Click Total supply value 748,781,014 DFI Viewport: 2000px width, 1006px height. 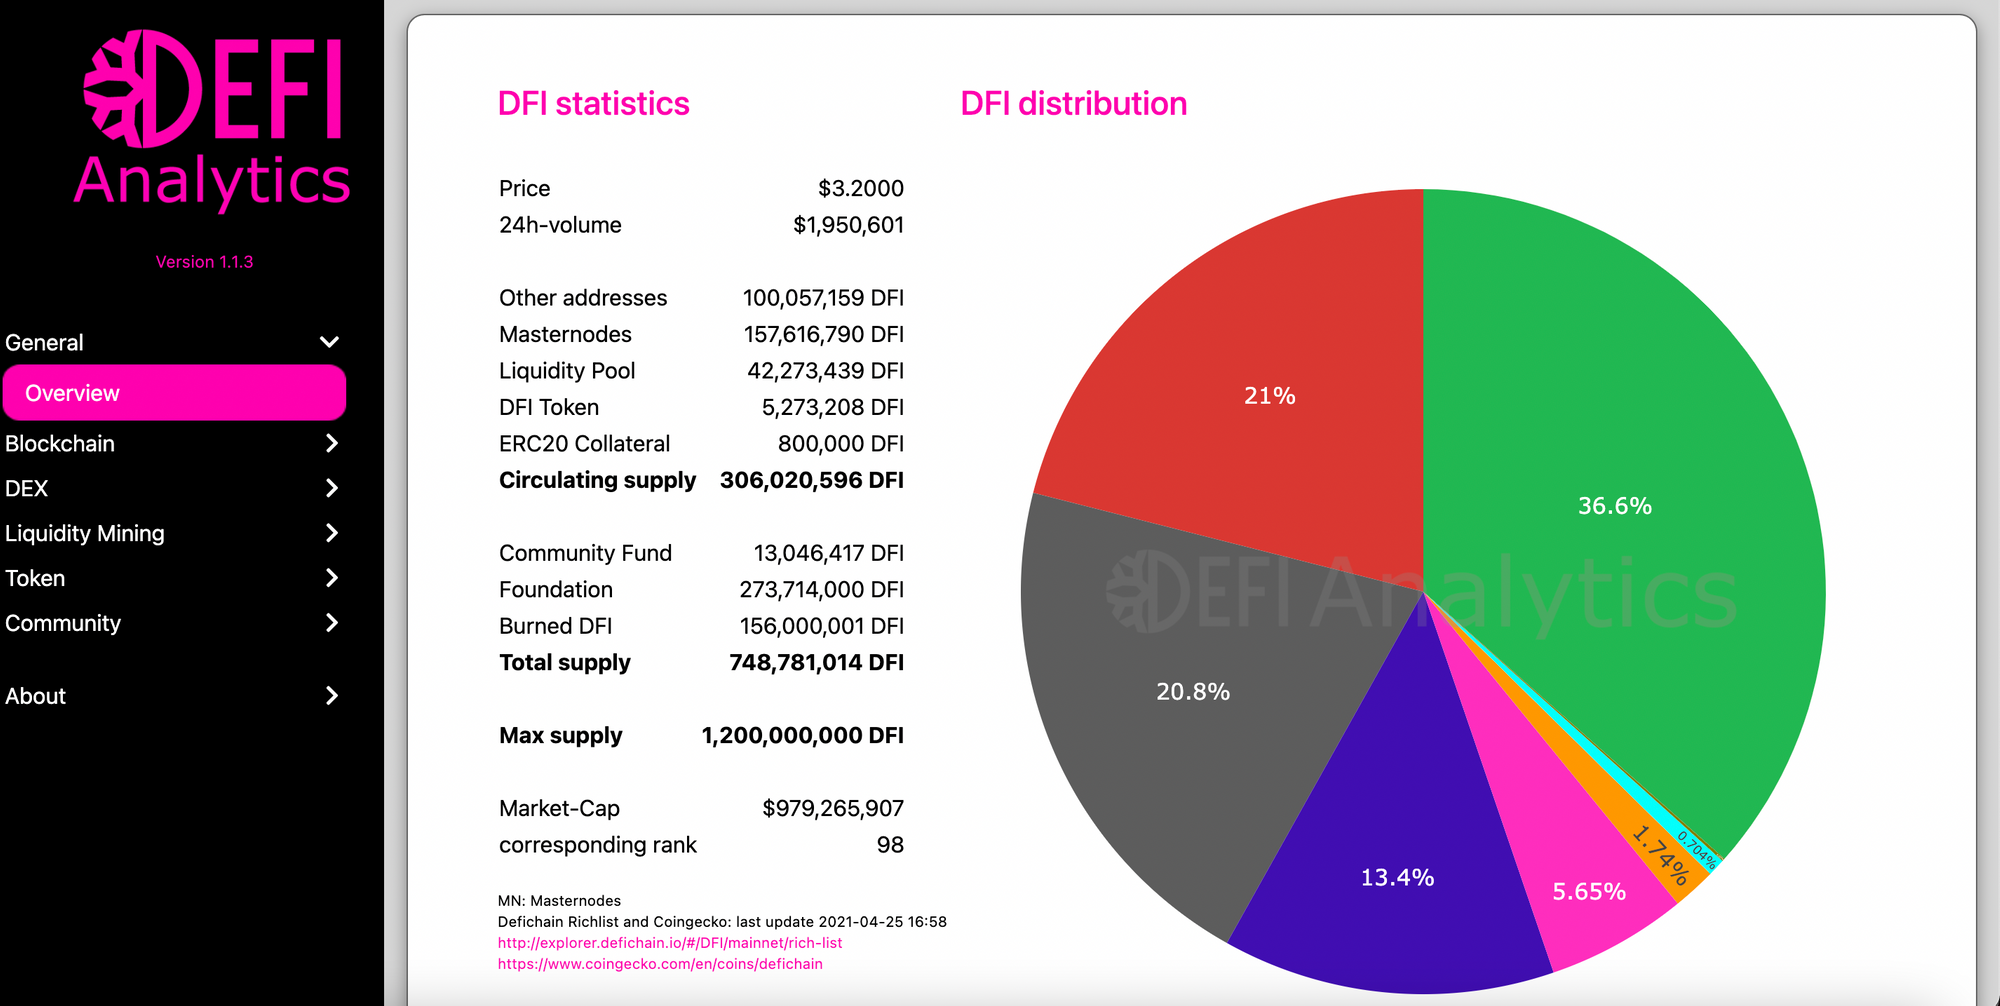coord(817,663)
